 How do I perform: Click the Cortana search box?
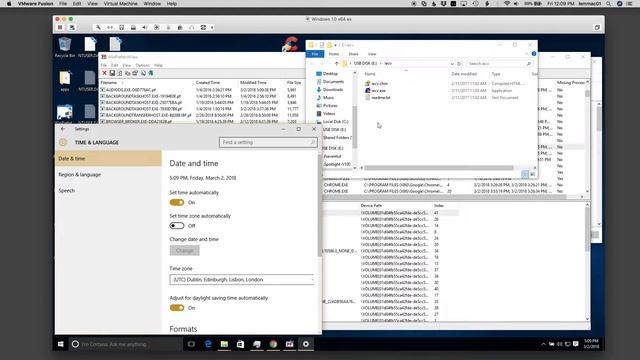(x=126, y=344)
